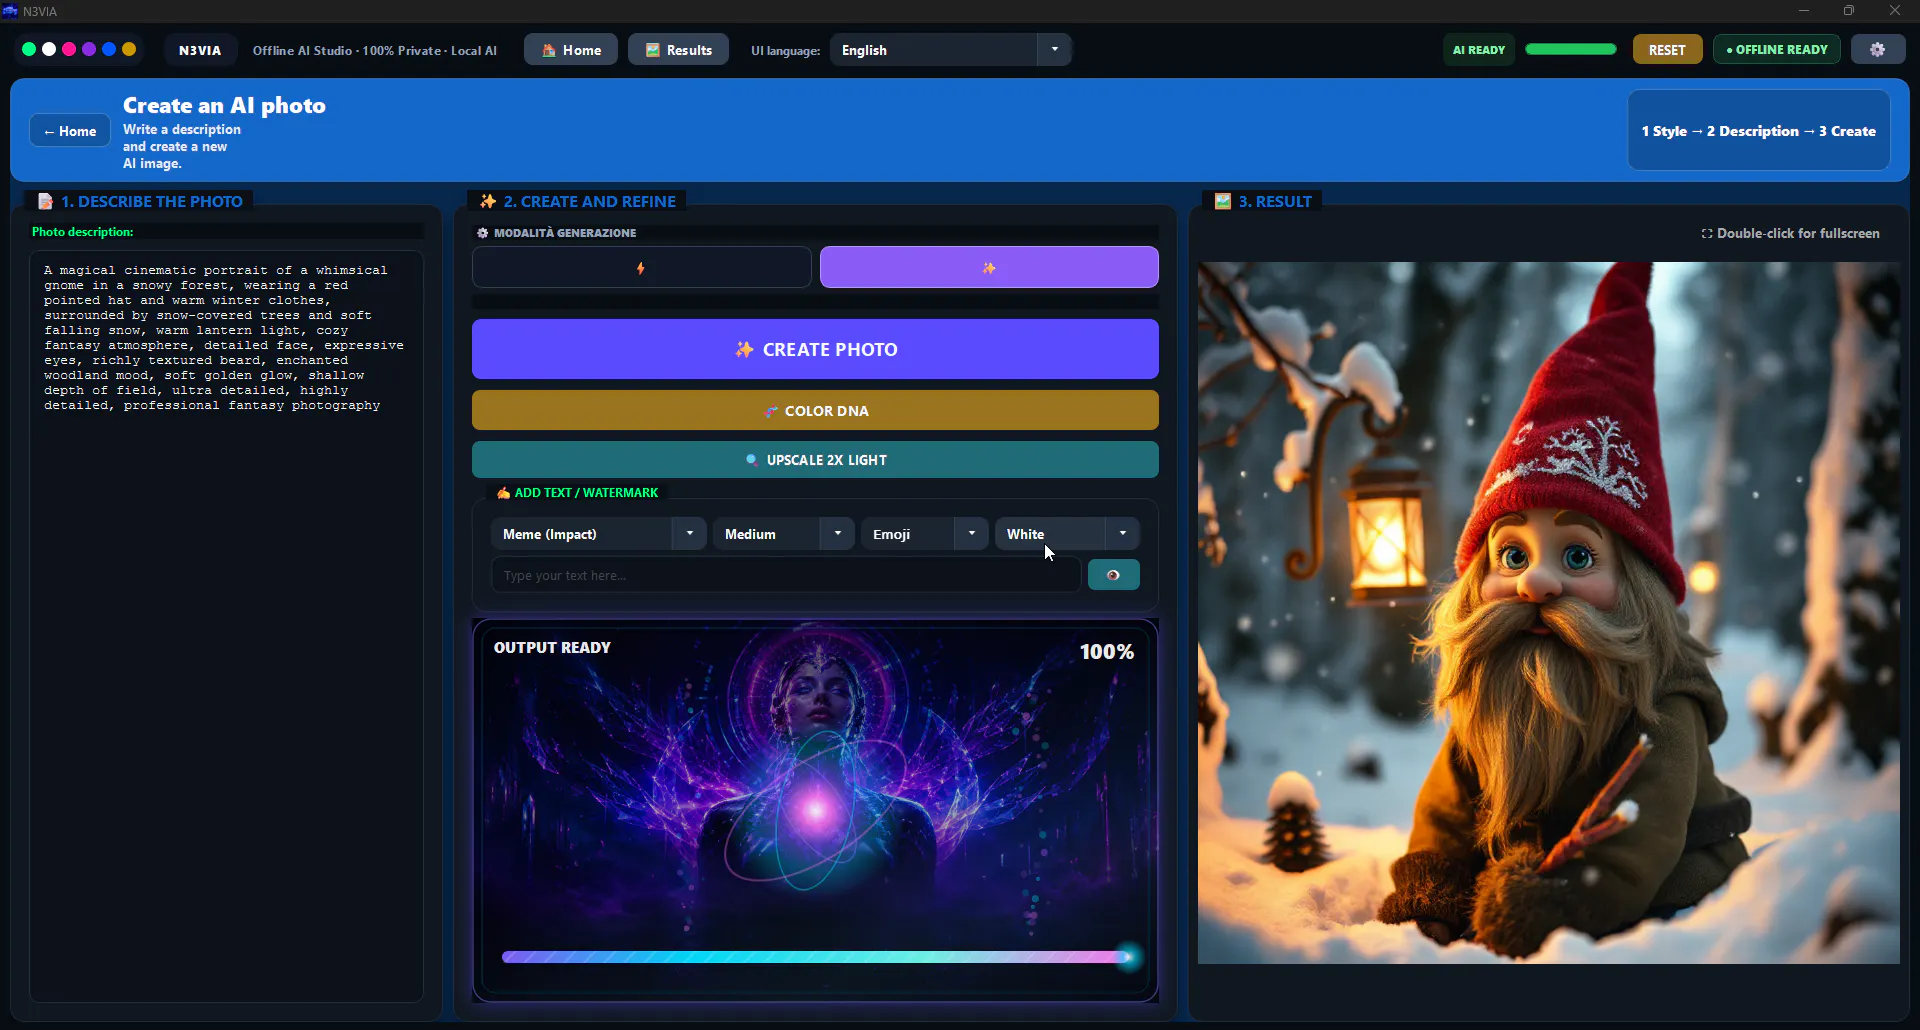Screen dimensions: 1920x1030
Task: Click the OUTPUT READY animation preview
Action: click(815, 810)
